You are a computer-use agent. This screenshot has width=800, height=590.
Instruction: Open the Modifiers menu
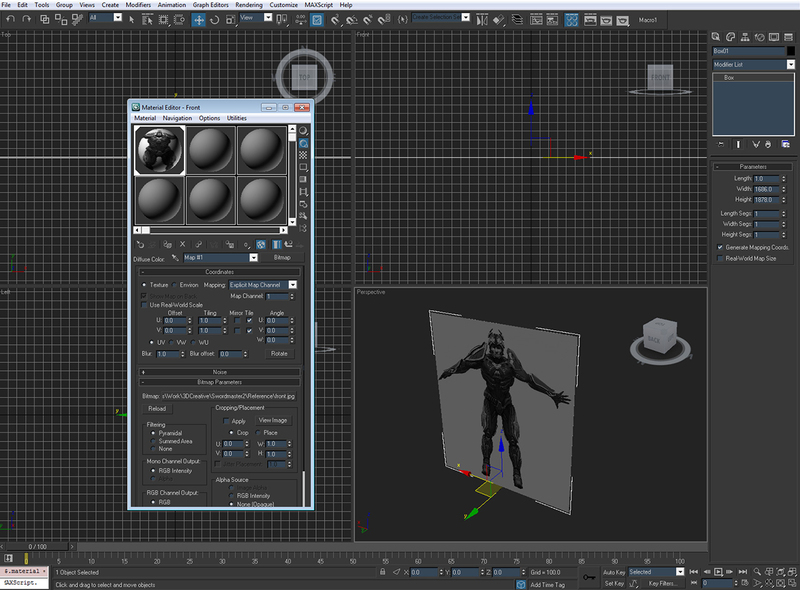138,5
